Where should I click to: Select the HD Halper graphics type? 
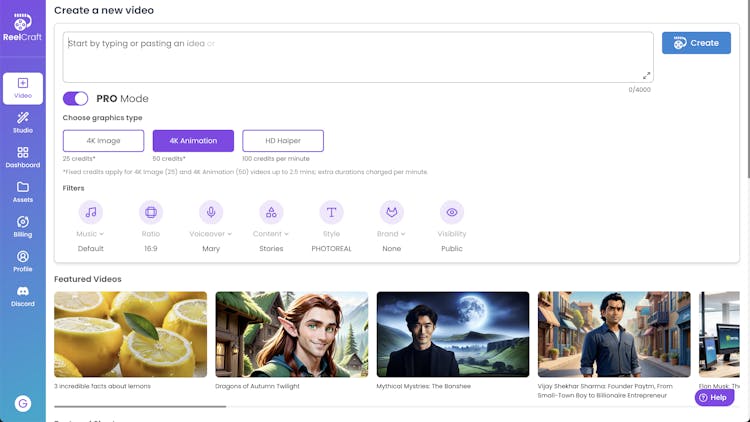(283, 141)
